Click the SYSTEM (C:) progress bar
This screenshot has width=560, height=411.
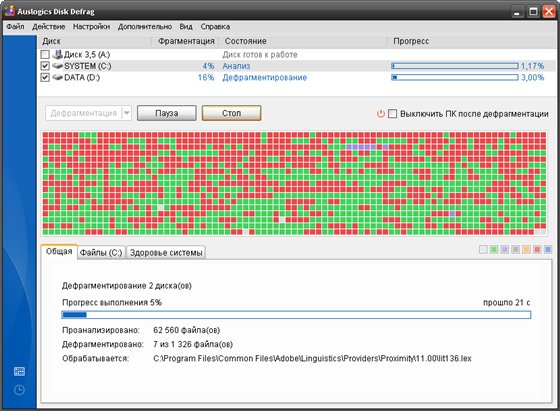455,66
